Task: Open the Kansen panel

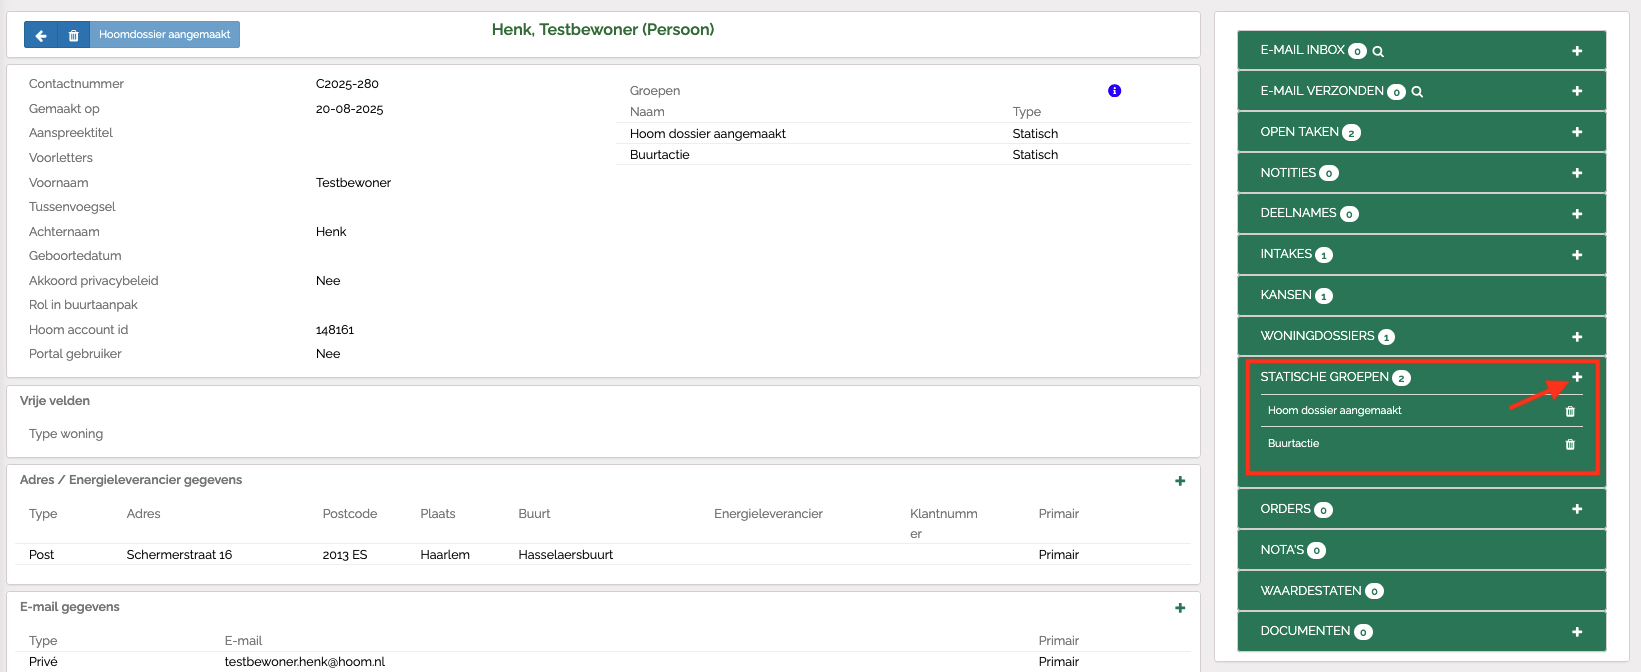Action: click(x=1286, y=295)
